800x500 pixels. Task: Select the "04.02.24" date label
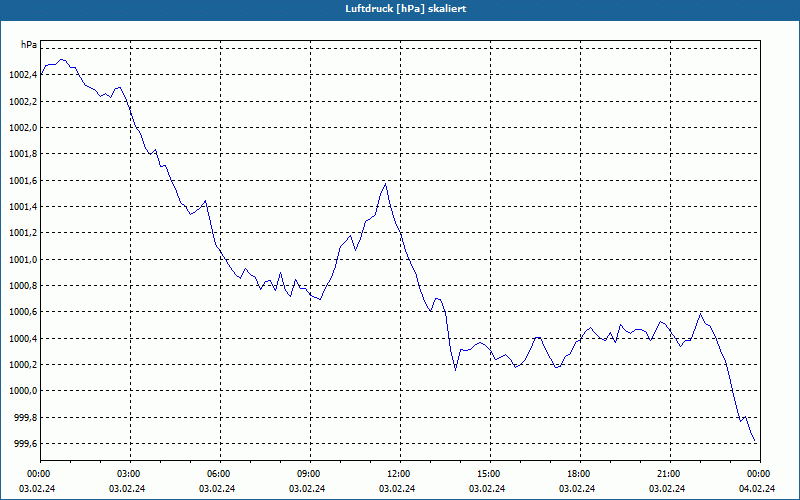pyautogui.click(x=757, y=488)
